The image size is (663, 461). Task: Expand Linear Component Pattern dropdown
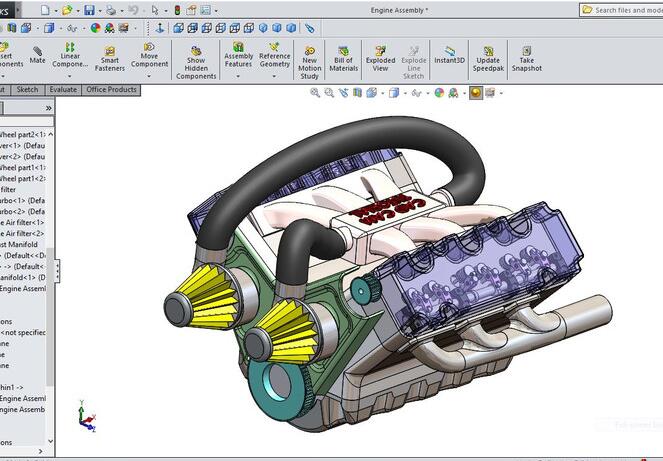pos(70,74)
